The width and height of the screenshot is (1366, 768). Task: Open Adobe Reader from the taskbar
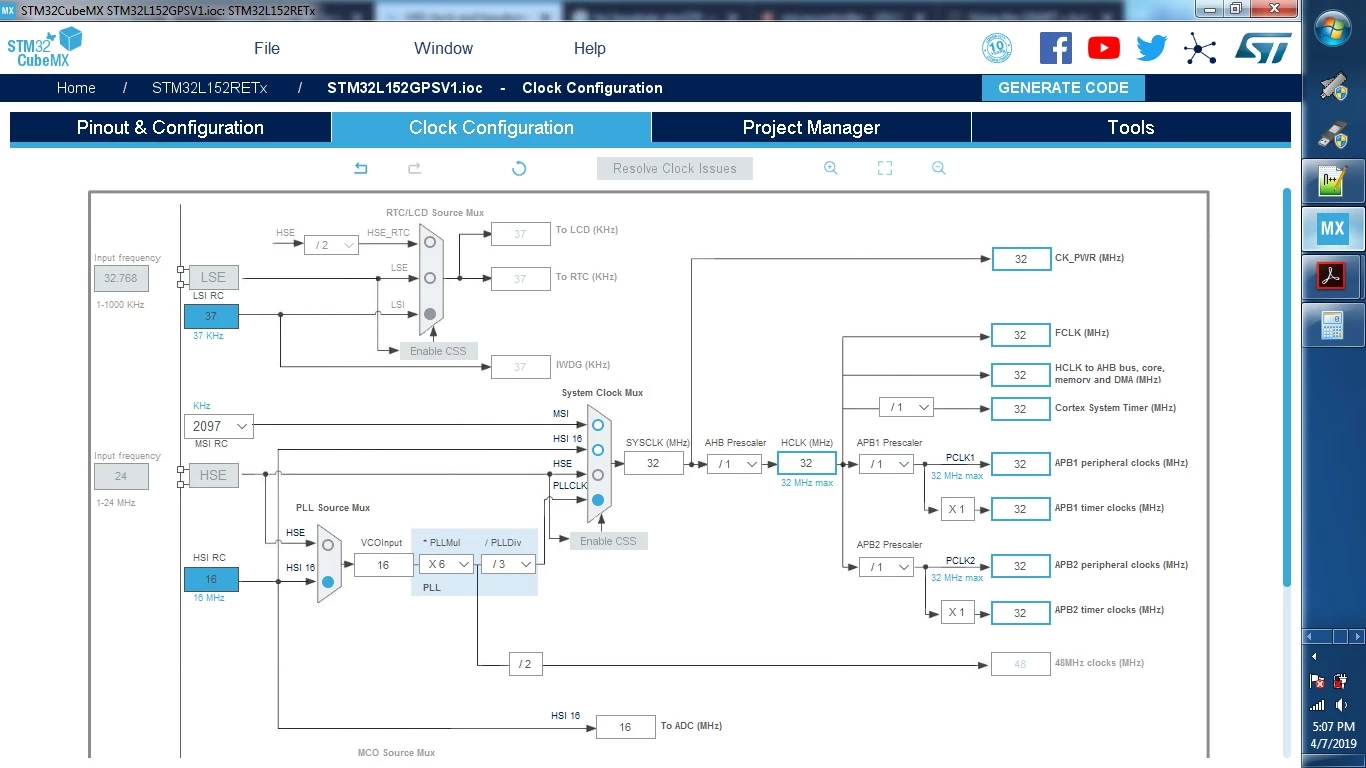(x=1333, y=276)
